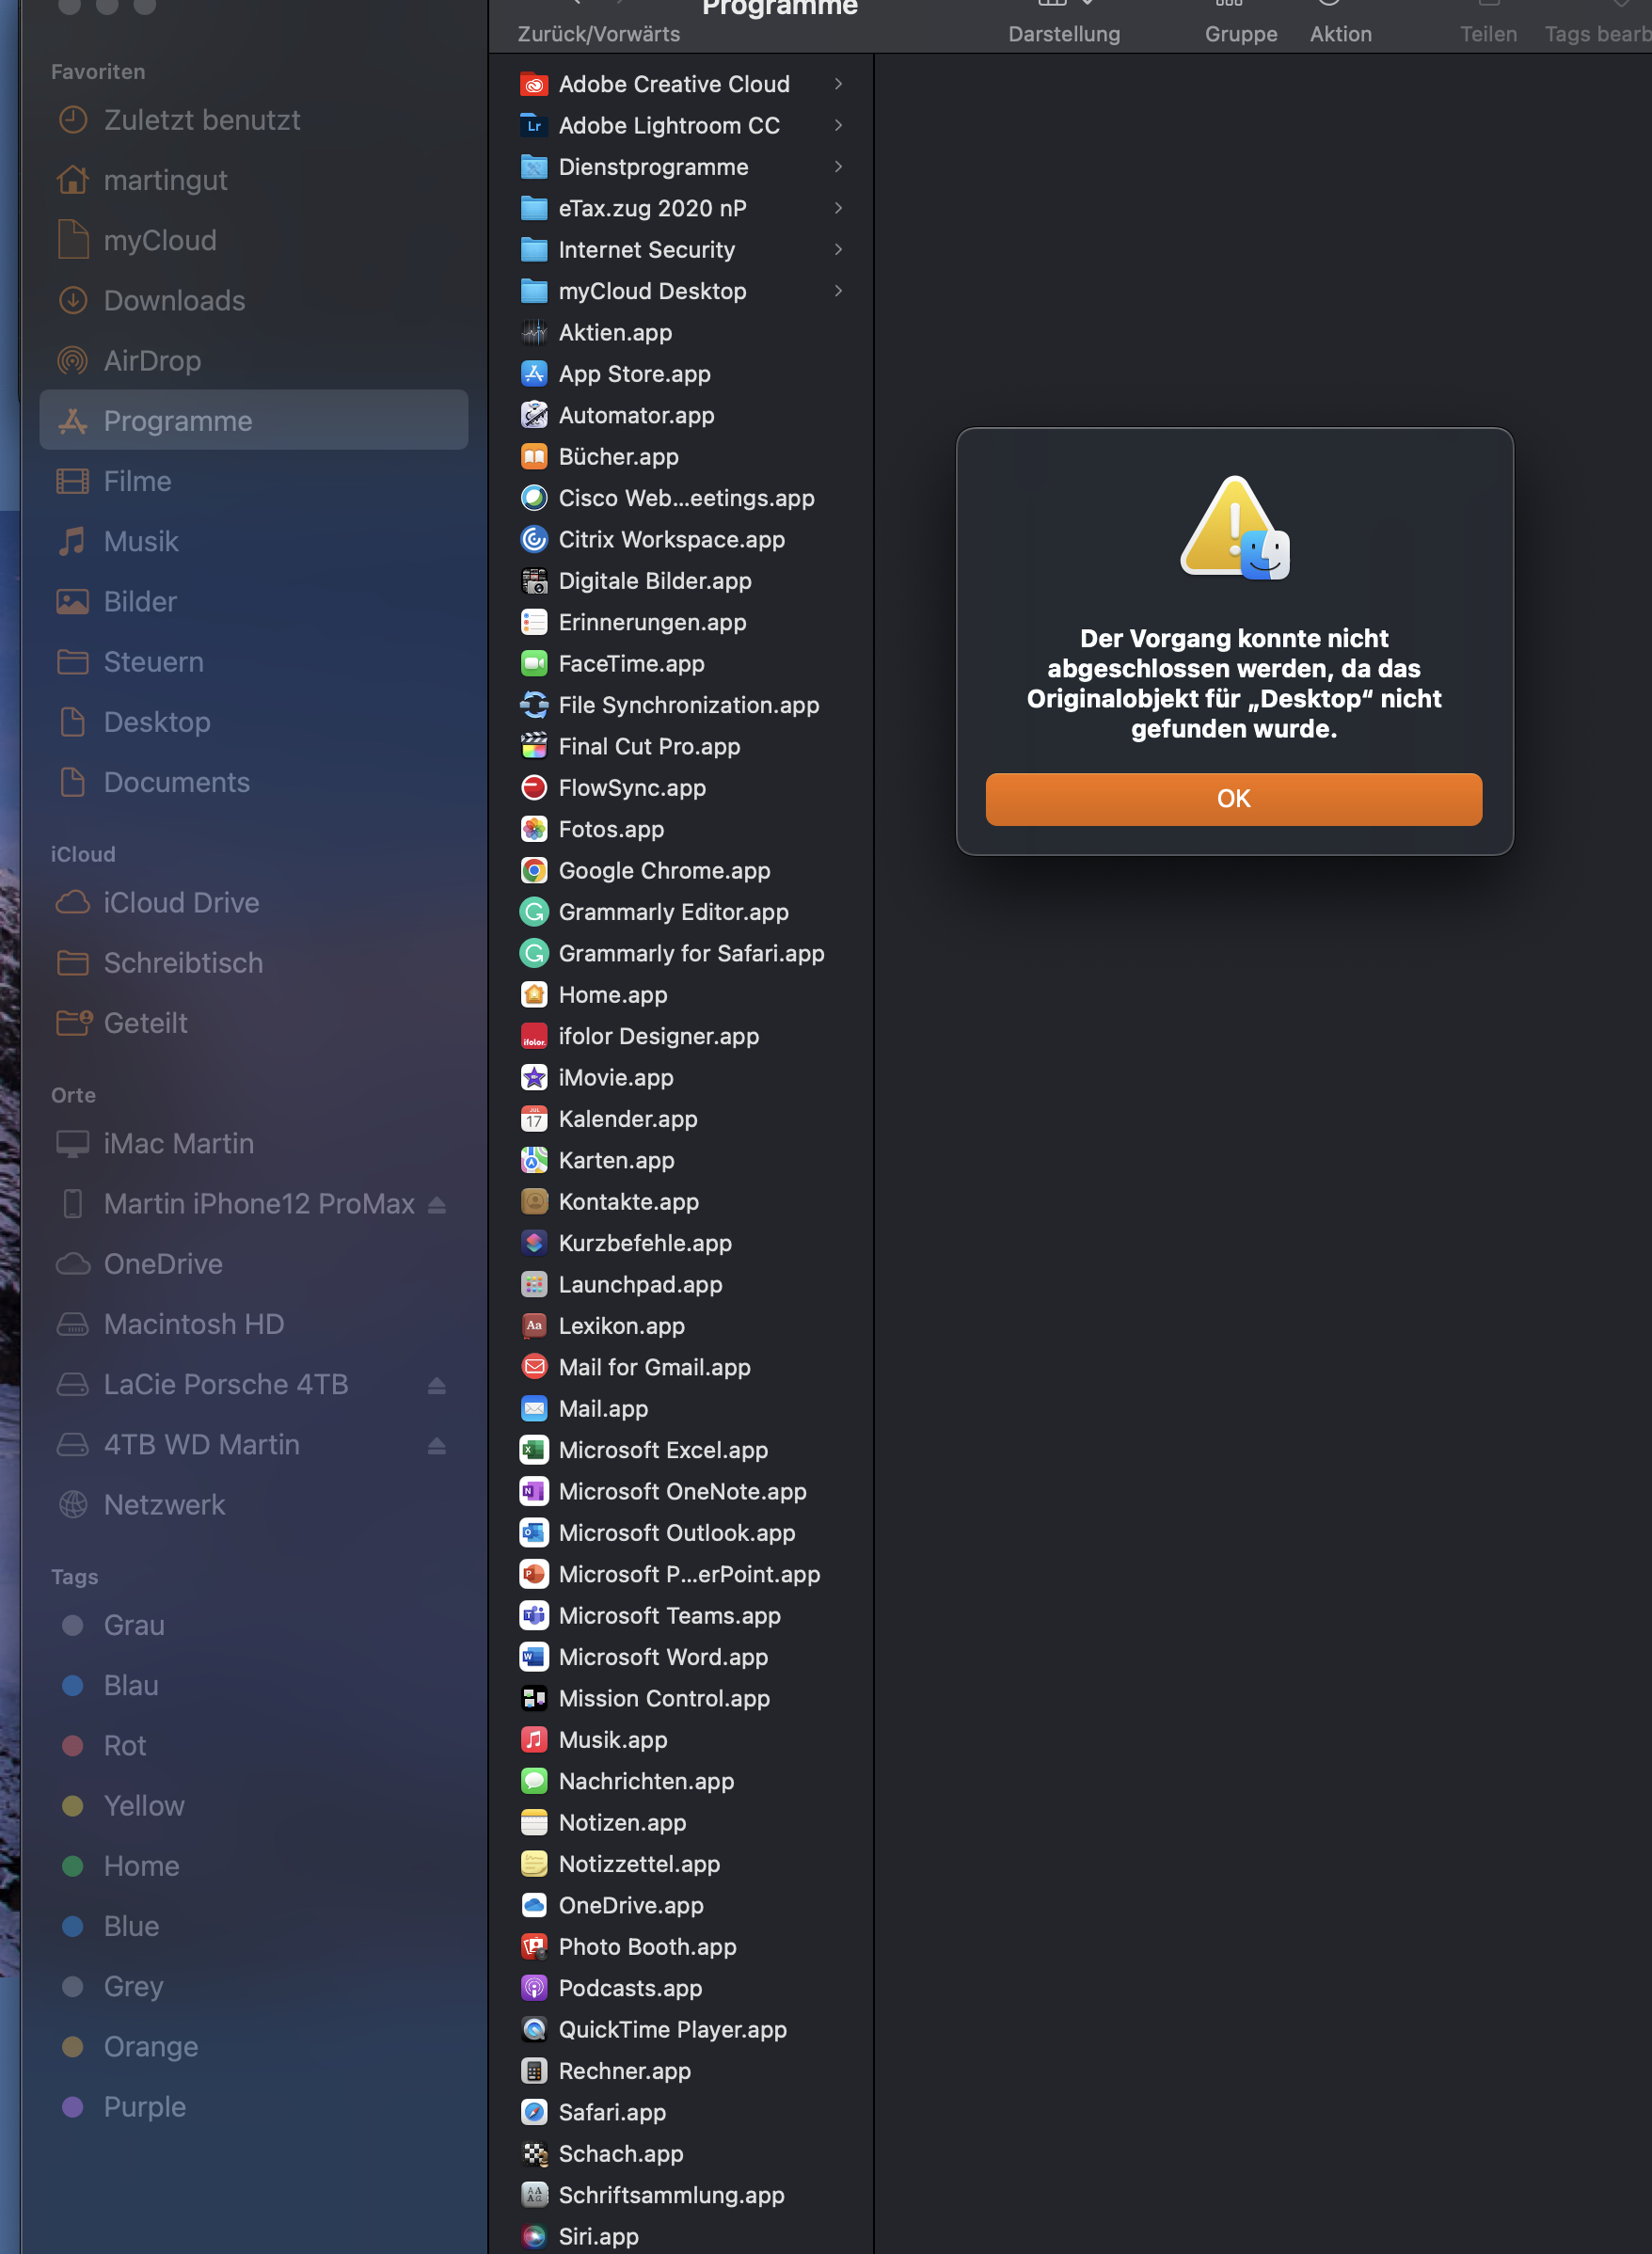Click the Fotos app icon
The width and height of the screenshot is (1652, 2254).
[534, 829]
